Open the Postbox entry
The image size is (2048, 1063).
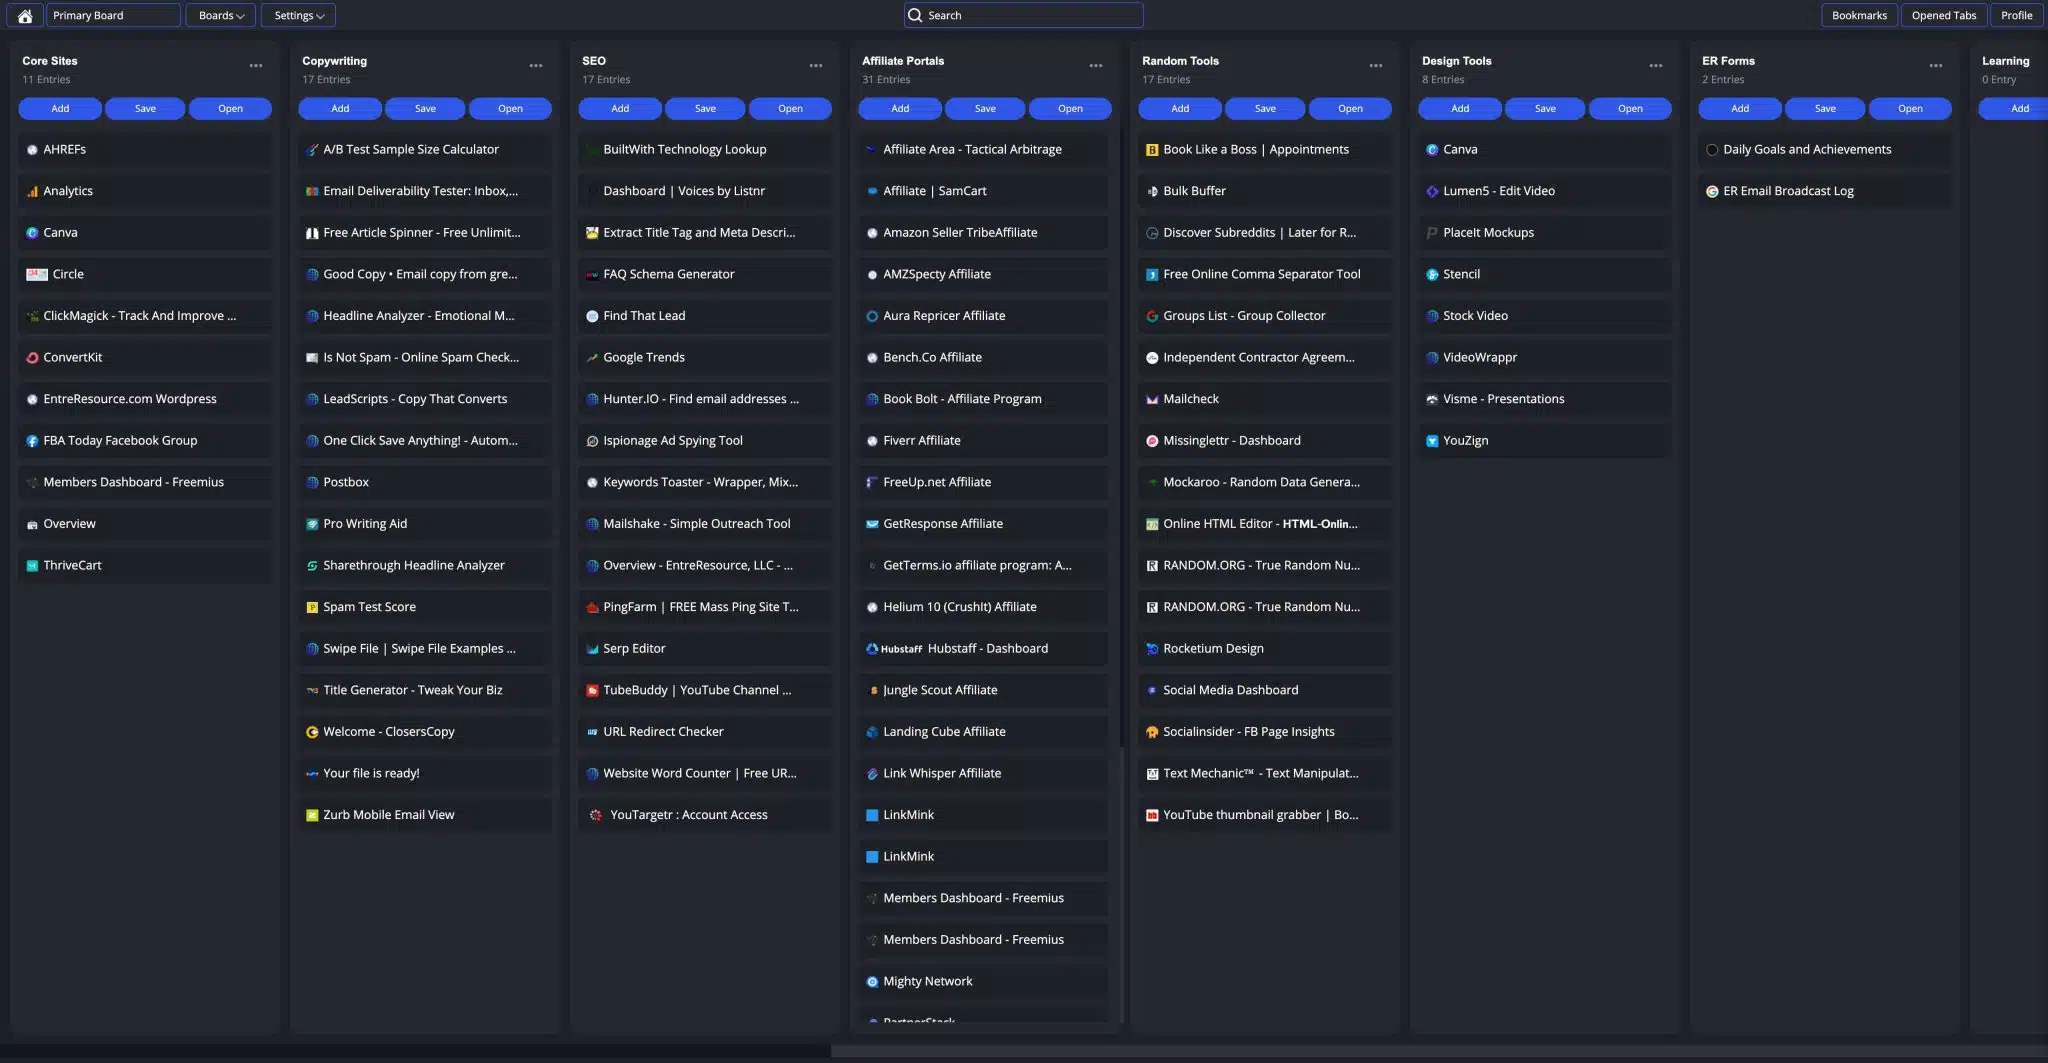tap(425, 482)
